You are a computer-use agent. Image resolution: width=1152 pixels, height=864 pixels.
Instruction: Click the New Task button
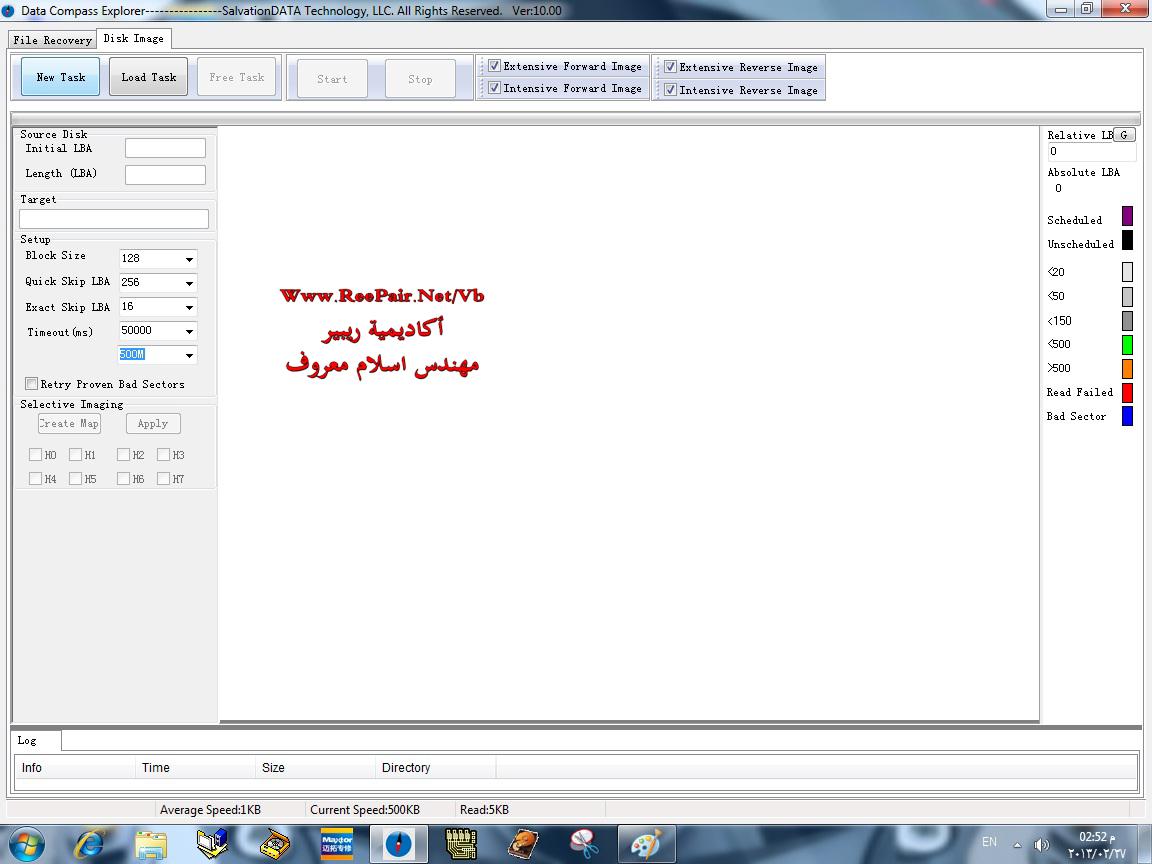[x=61, y=77]
